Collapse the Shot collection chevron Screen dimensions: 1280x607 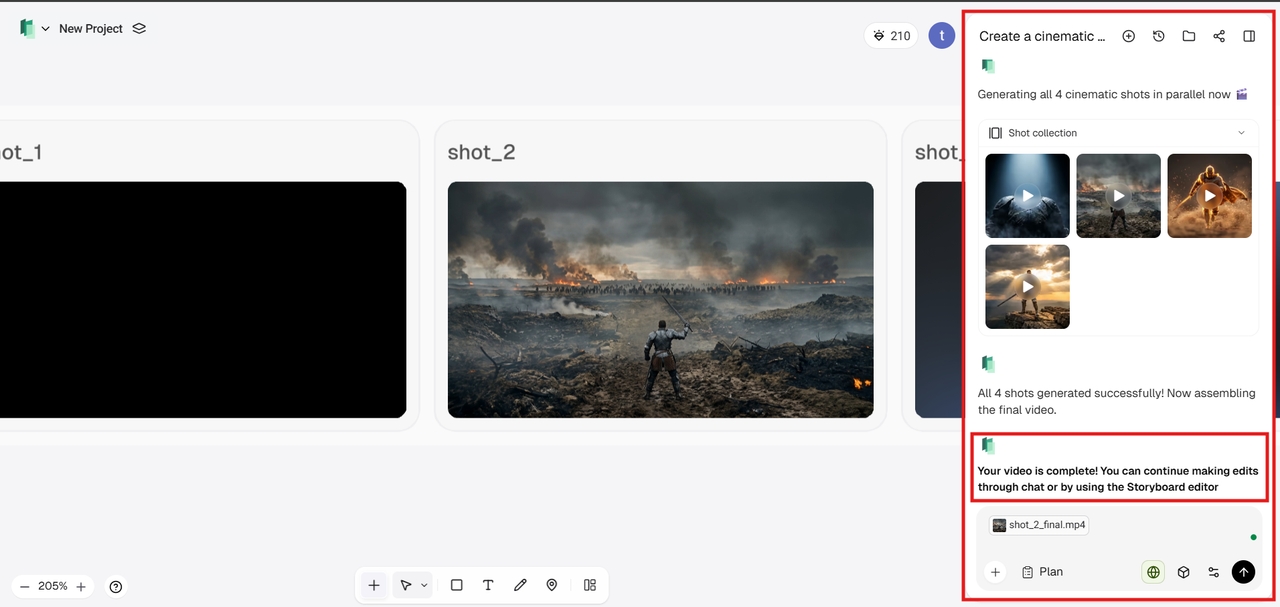[x=1242, y=132]
